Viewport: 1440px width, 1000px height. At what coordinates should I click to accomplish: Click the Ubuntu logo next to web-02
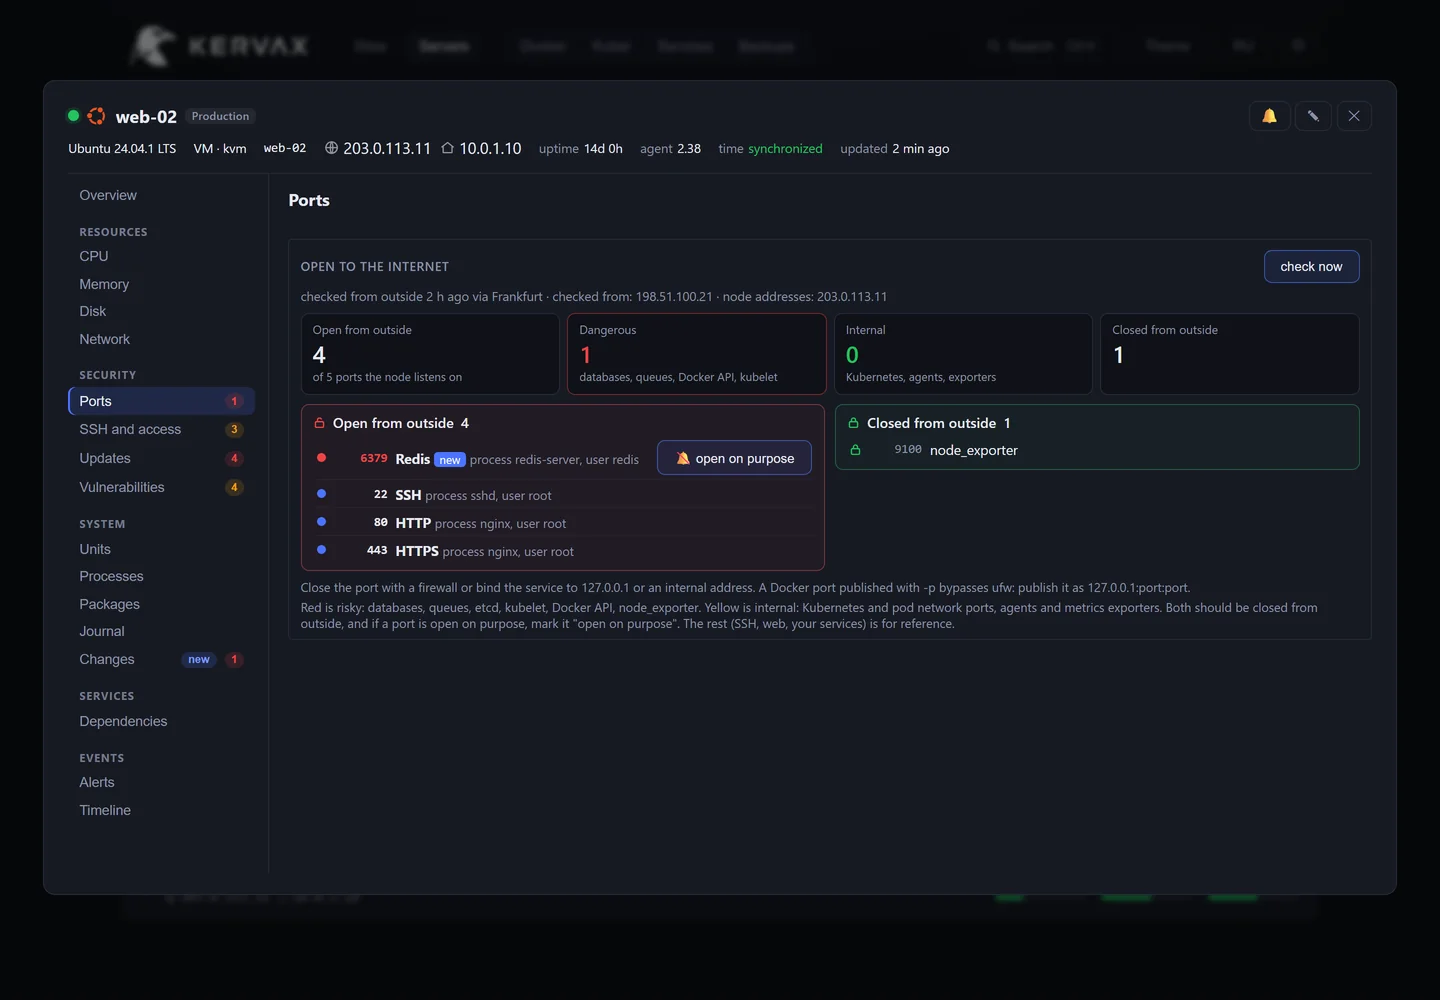click(96, 116)
